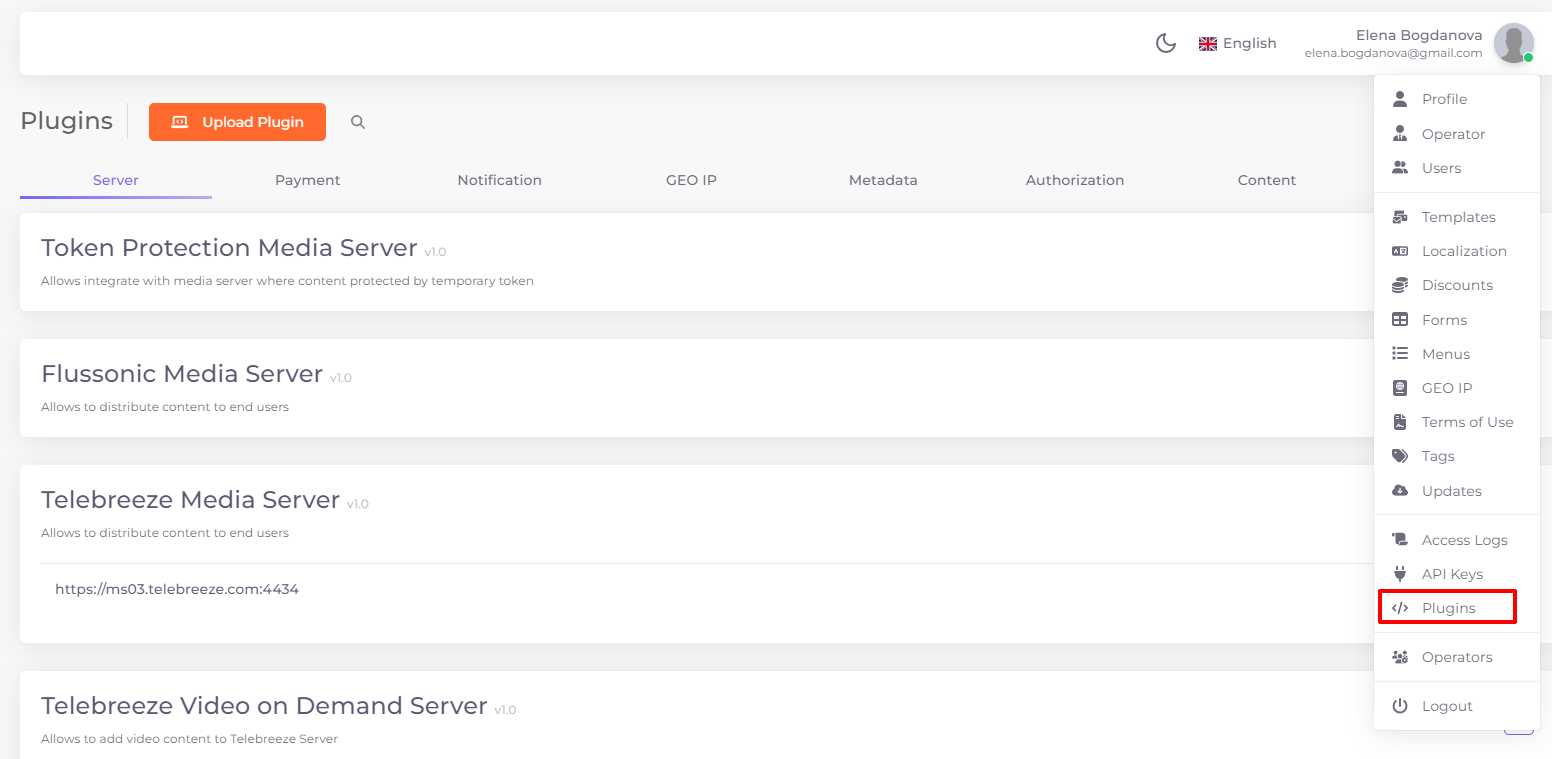Open Forms from the menu

click(1457, 320)
